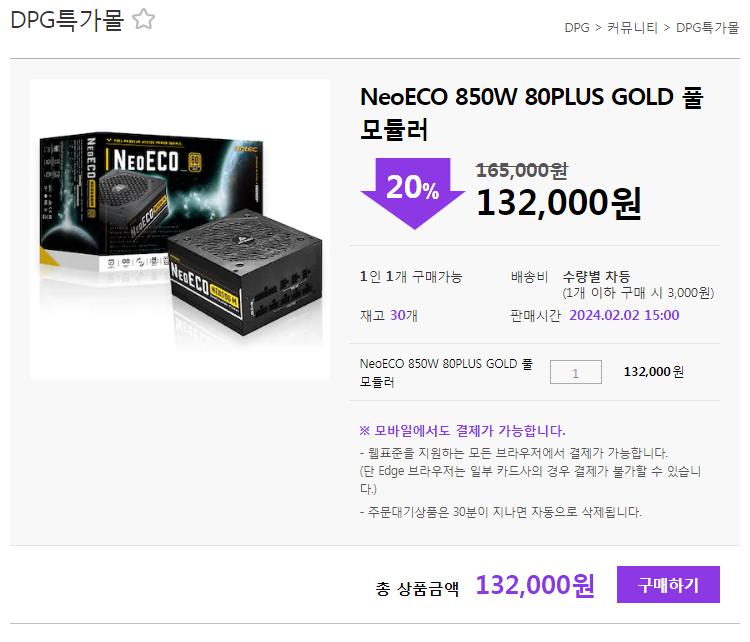The height and width of the screenshot is (642, 750).
Task: Click the 132,000원 discounted price text
Action: point(559,203)
